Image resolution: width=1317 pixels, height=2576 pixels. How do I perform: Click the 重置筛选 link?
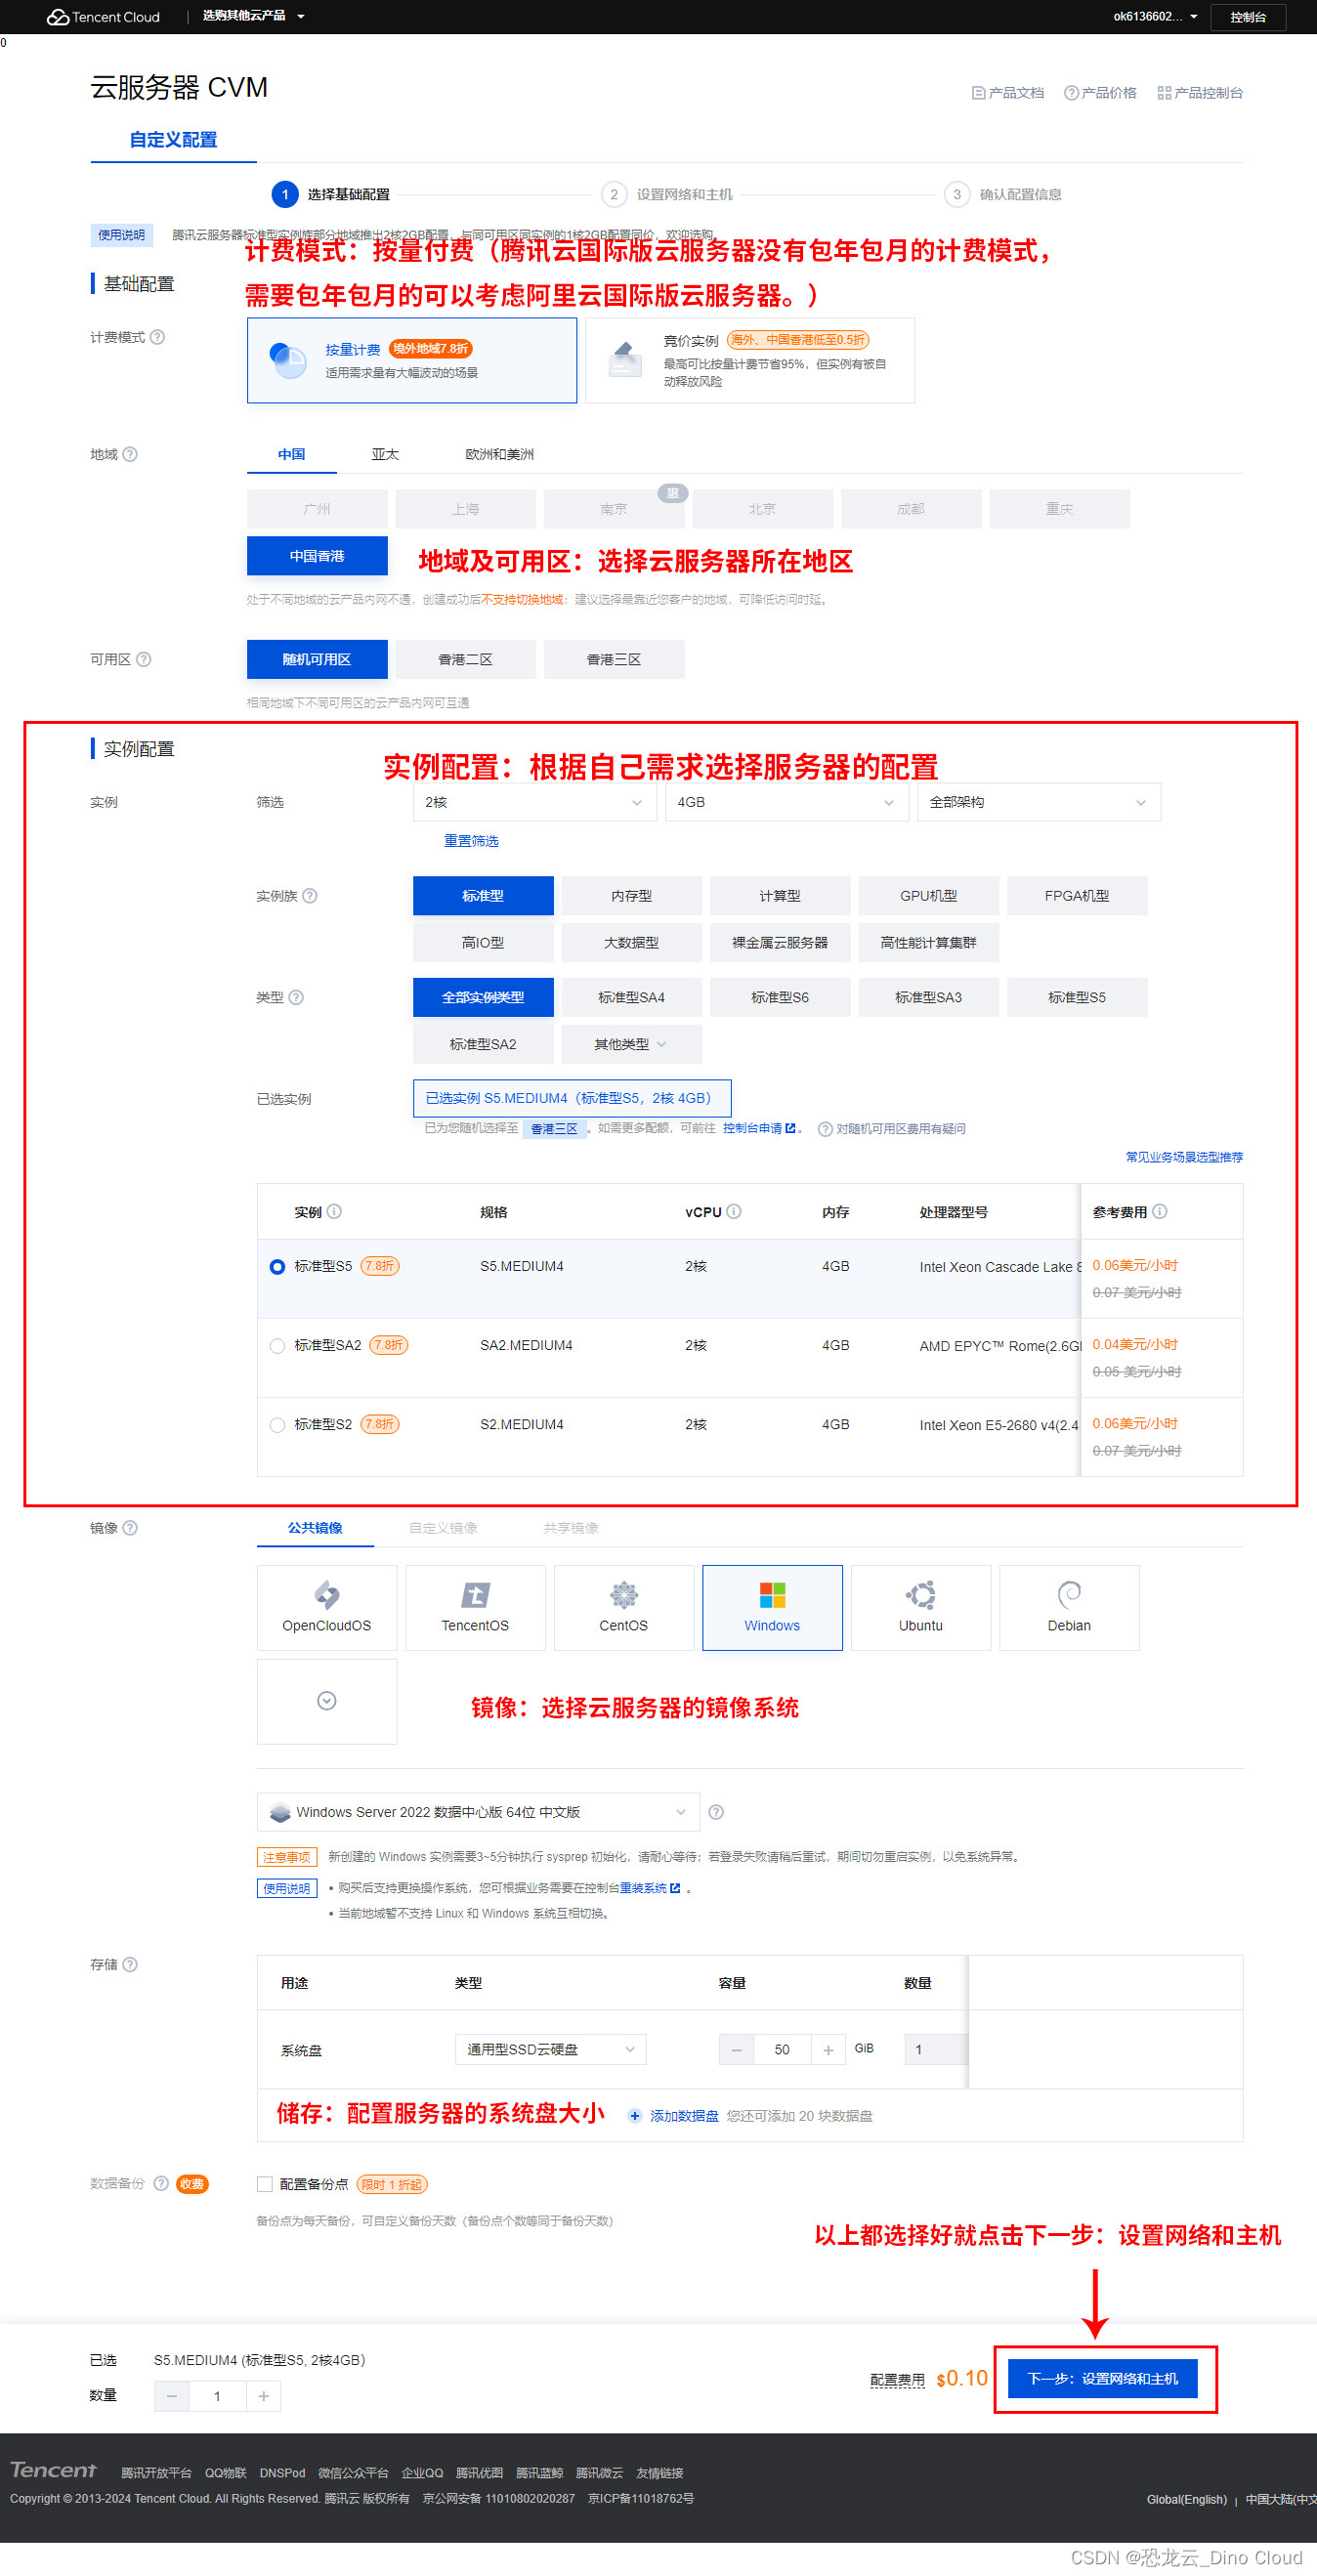click(x=471, y=841)
